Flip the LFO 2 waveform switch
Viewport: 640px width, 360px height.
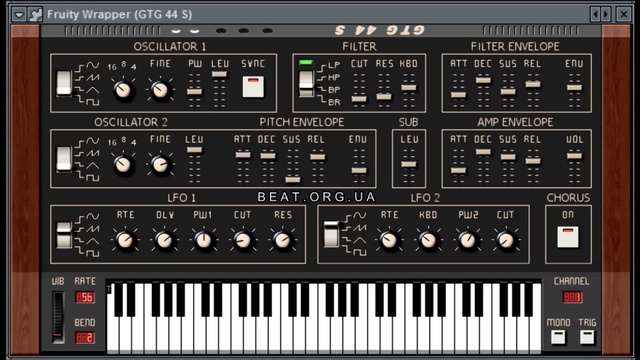coord(331,234)
